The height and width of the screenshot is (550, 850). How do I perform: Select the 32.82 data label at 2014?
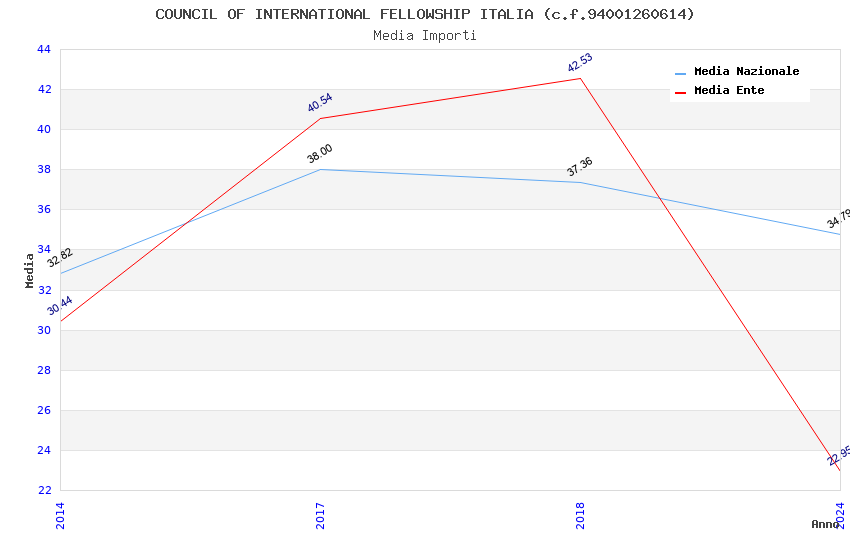[60, 257]
